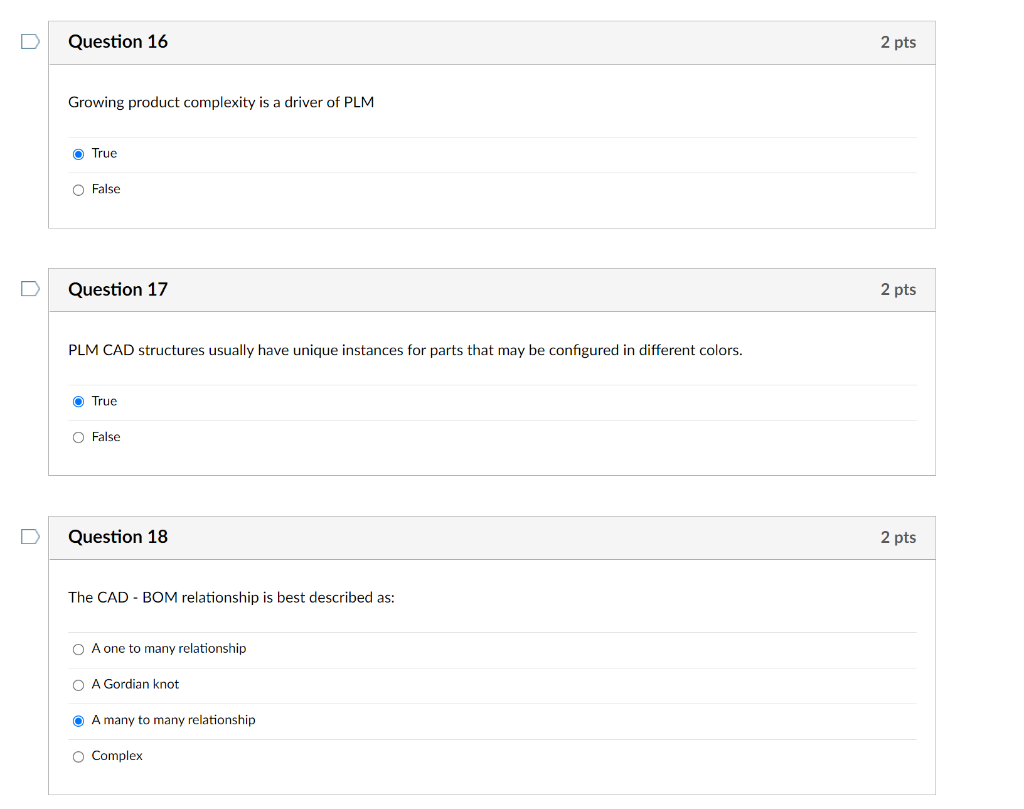The width and height of the screenshot is (1024, 809).
Task: Click the Question 18 header
Action: 118,537
